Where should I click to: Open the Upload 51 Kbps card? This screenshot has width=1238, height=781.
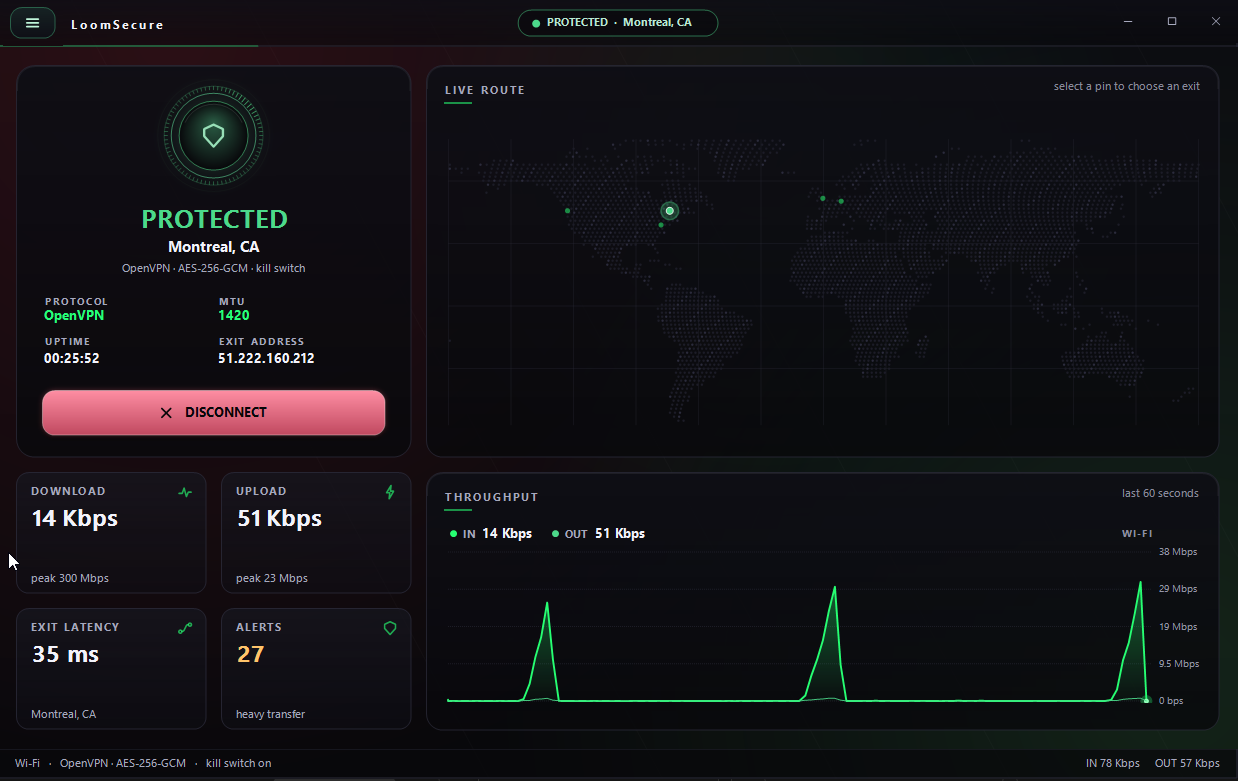click(x=316, y=533)
